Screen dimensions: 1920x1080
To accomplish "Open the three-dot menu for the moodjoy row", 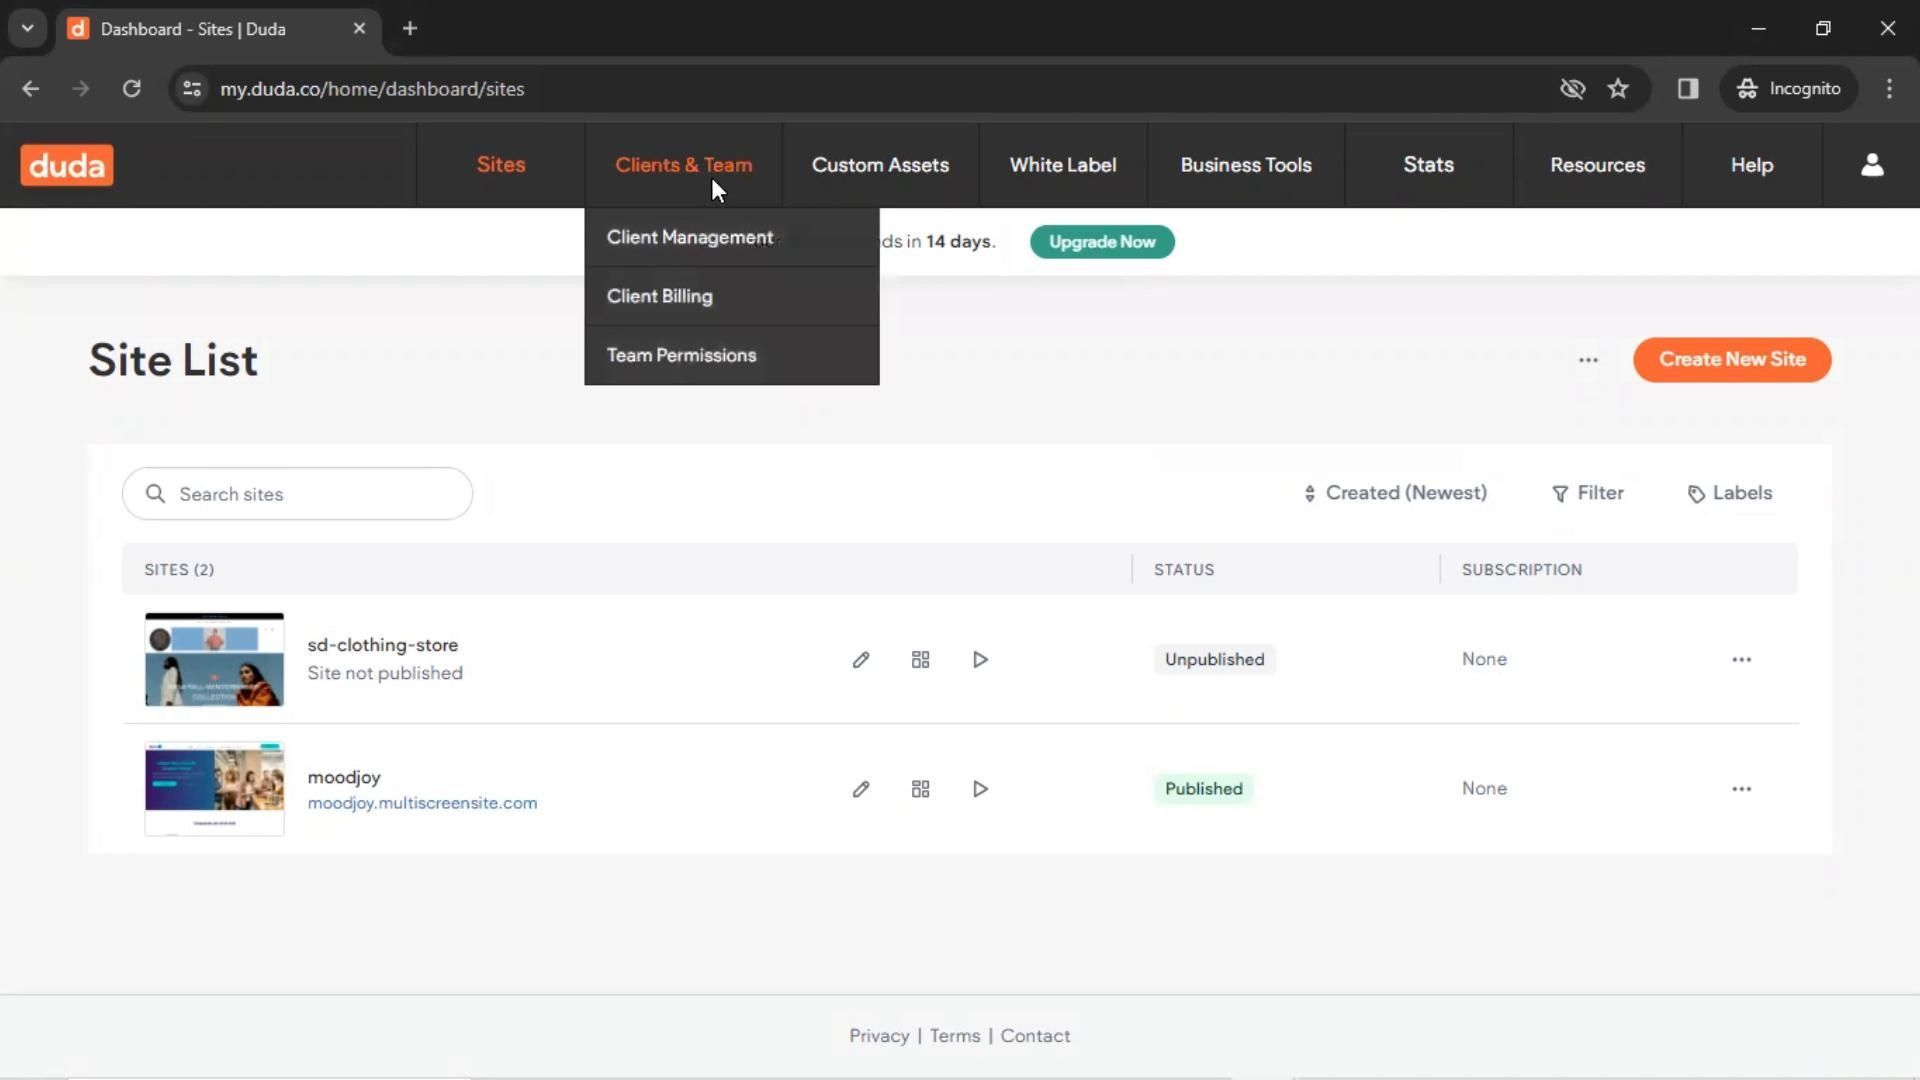I will pos(1741,789).
